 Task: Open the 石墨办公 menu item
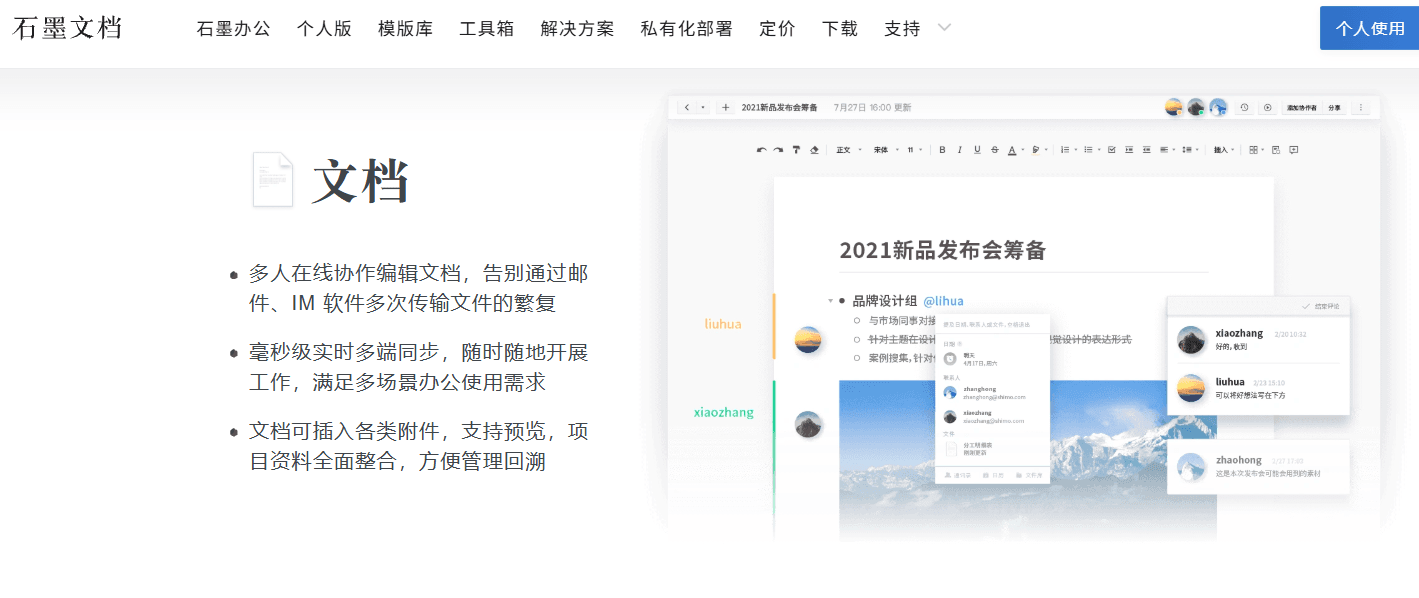233,28
